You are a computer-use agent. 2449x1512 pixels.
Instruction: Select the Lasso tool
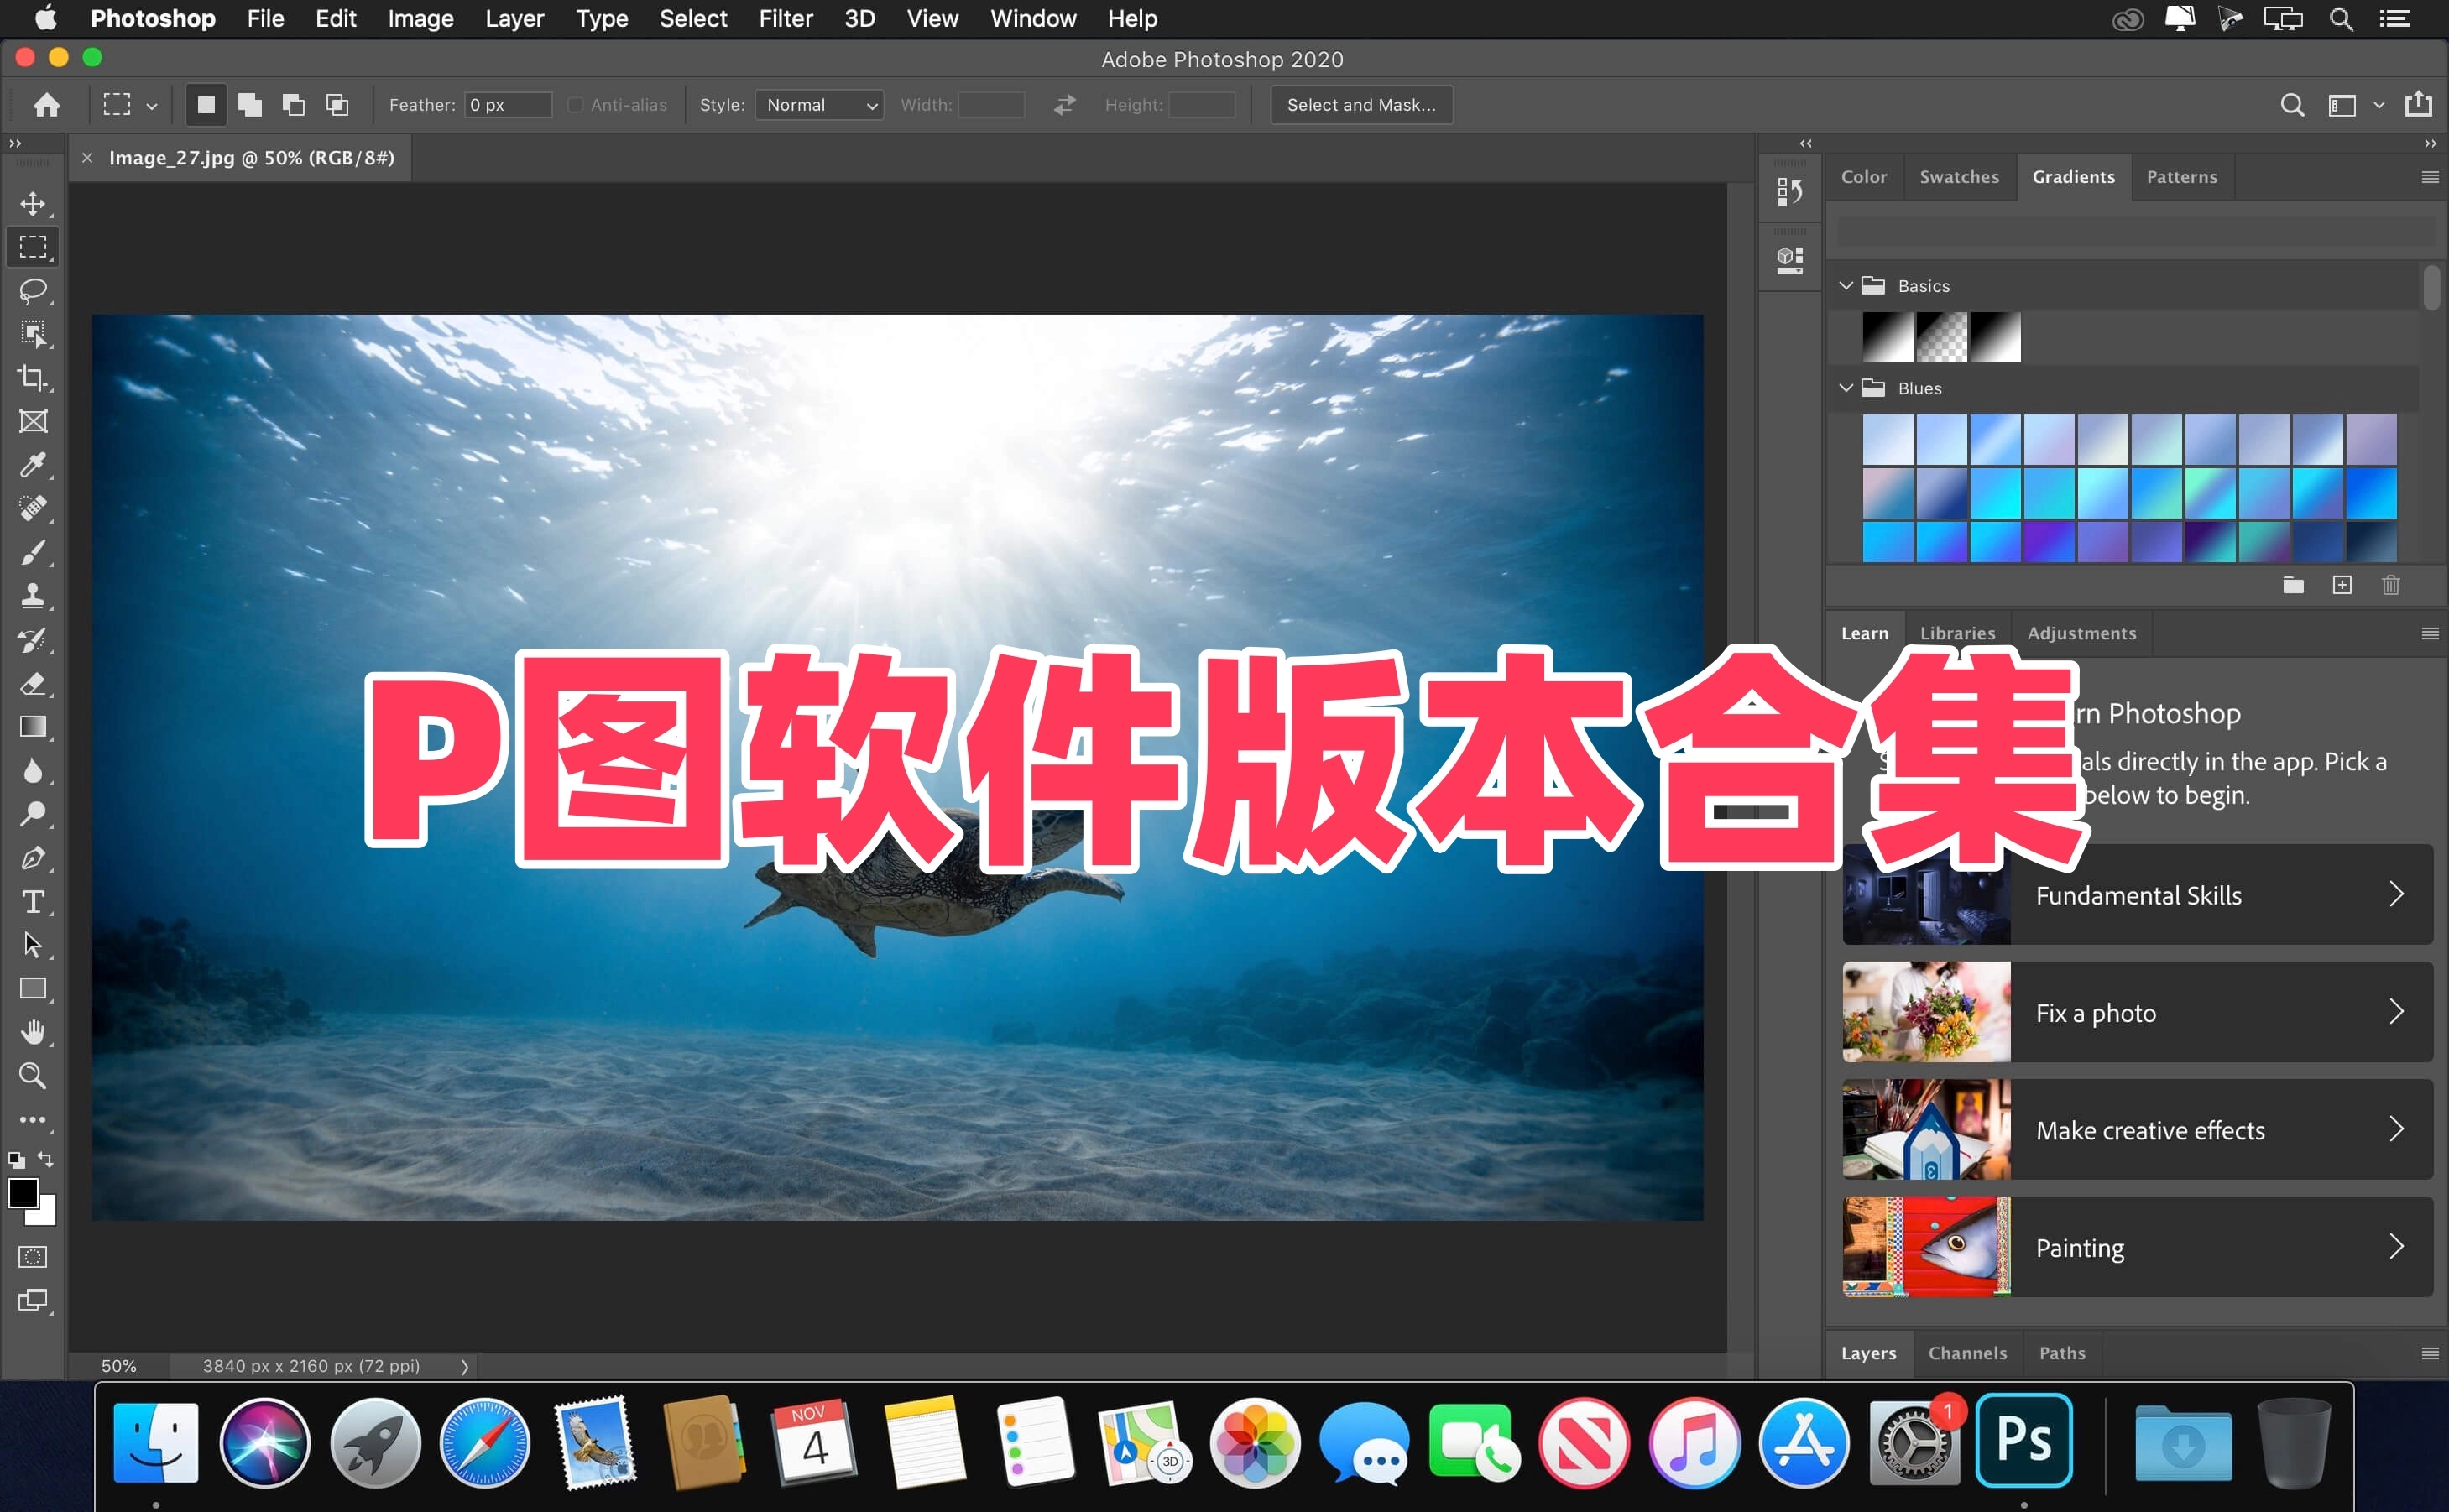click(x=33, y=291)
